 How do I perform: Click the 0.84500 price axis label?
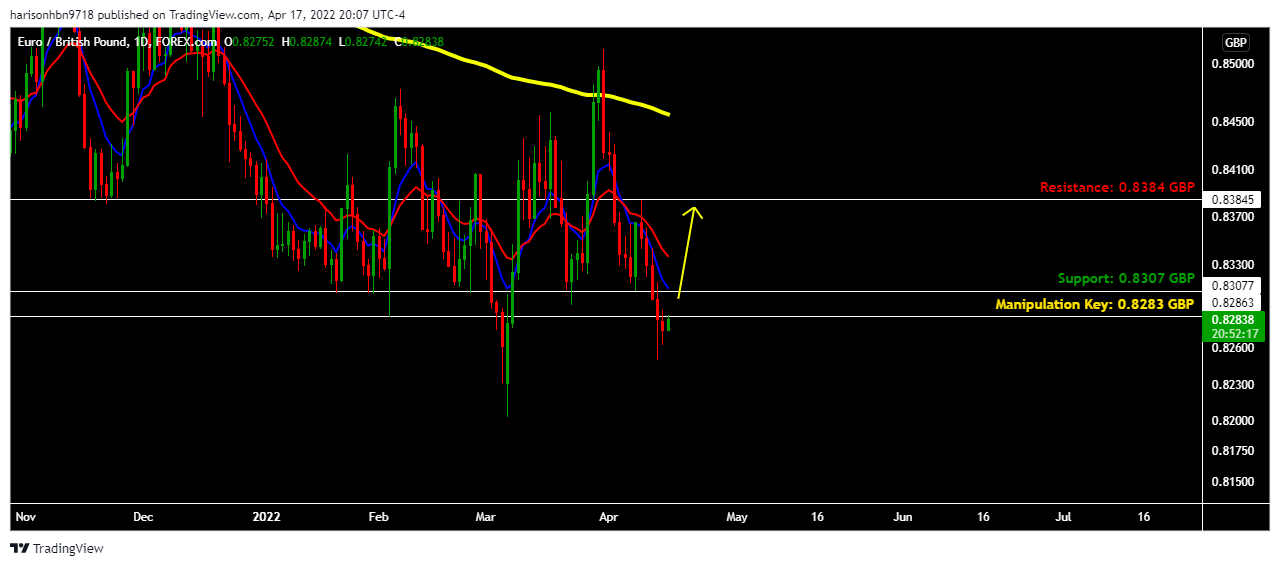click(1232, 122)
